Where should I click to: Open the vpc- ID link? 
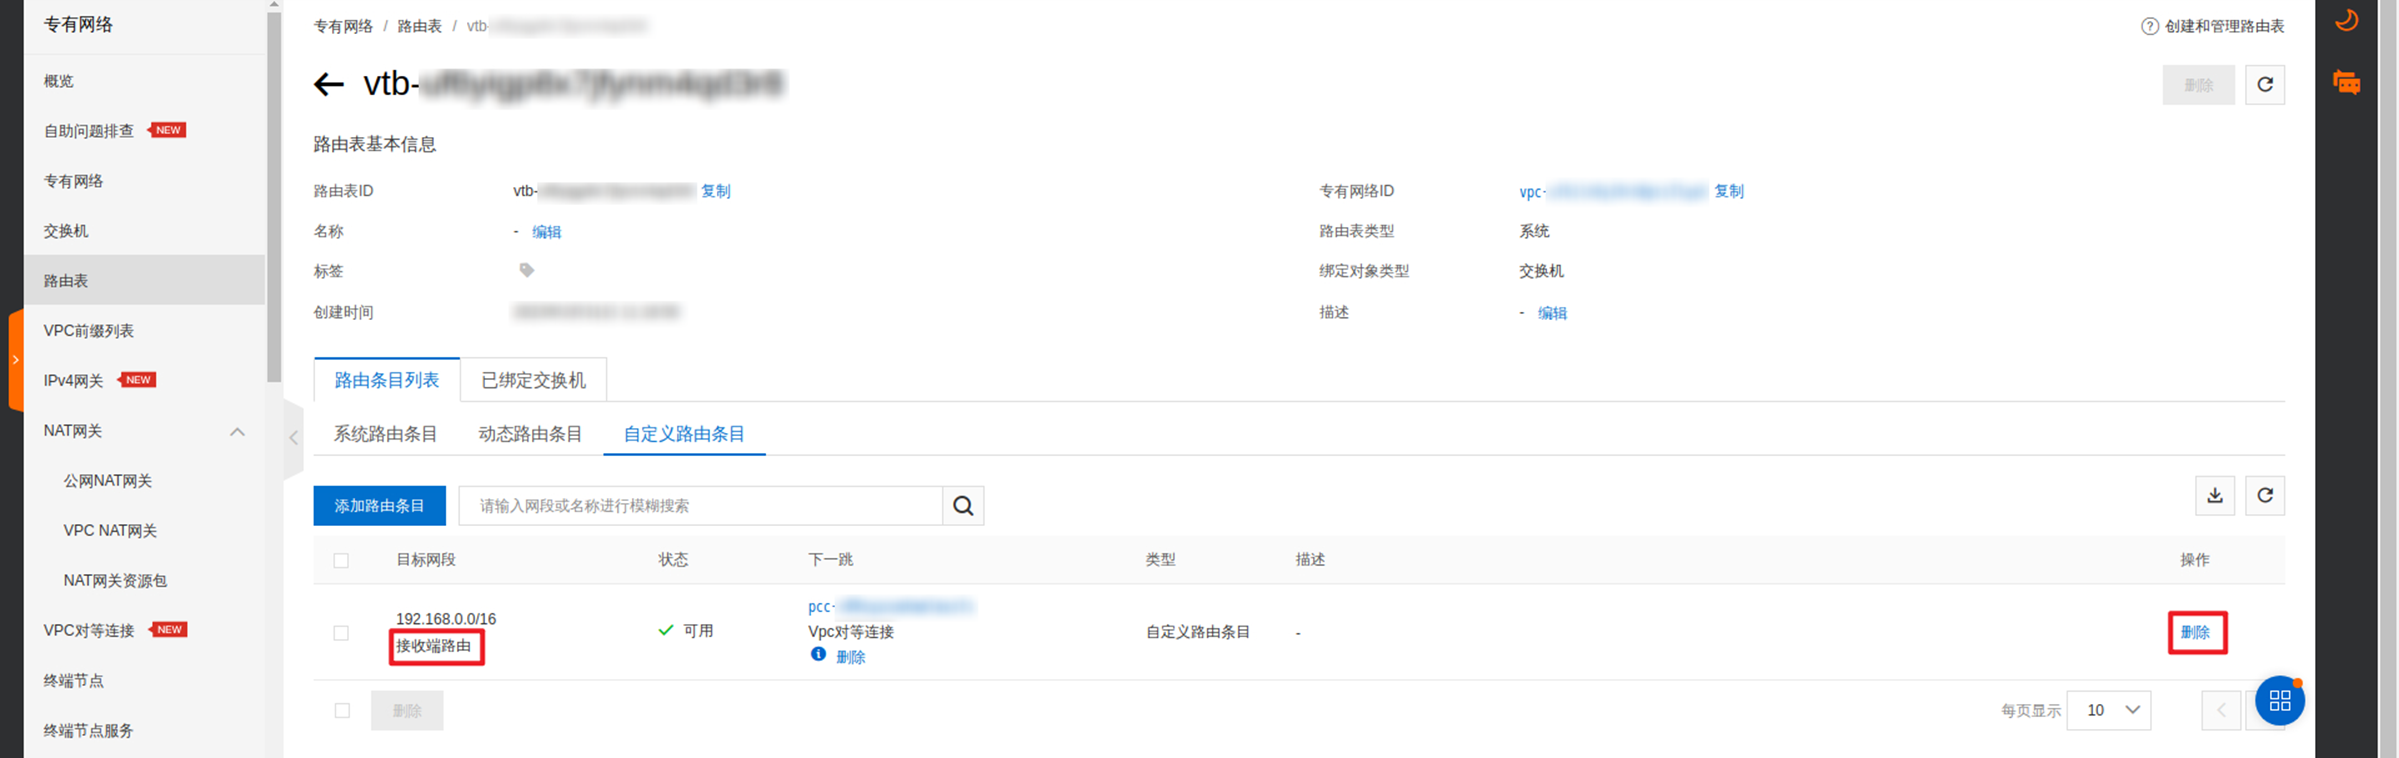tap(1612, 192)
